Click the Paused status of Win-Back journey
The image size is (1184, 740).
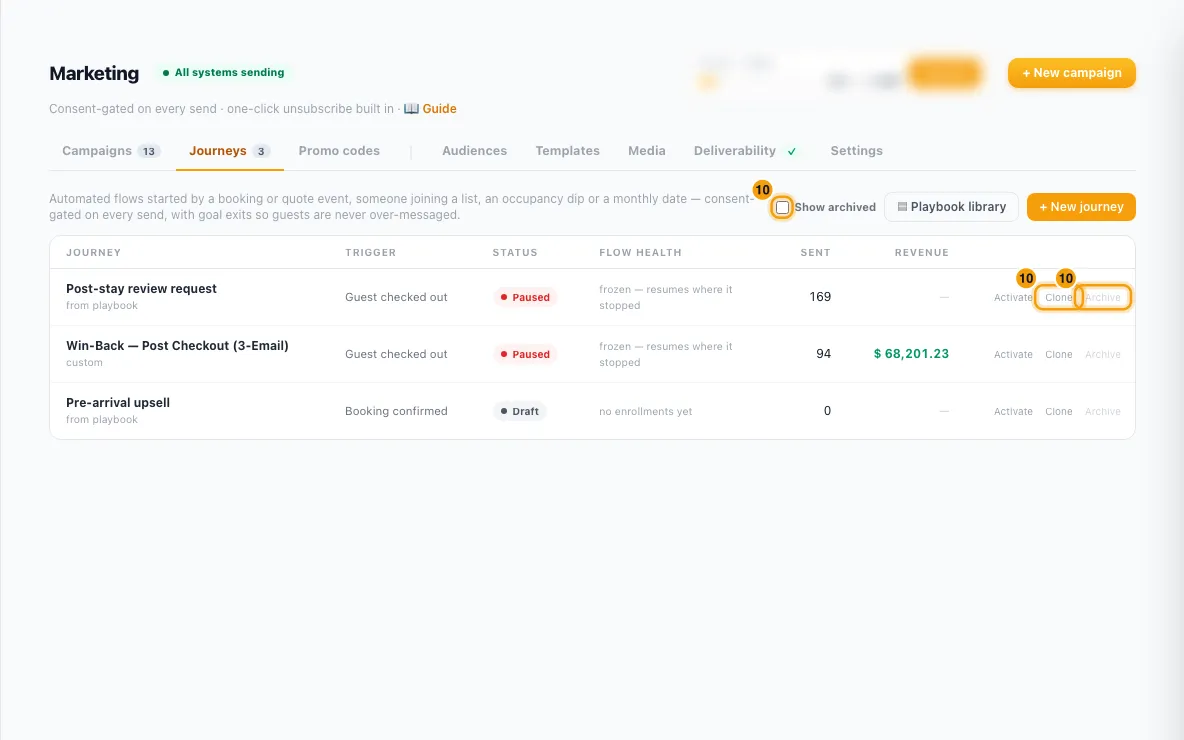pyautogui.click(x=525, y=354)
